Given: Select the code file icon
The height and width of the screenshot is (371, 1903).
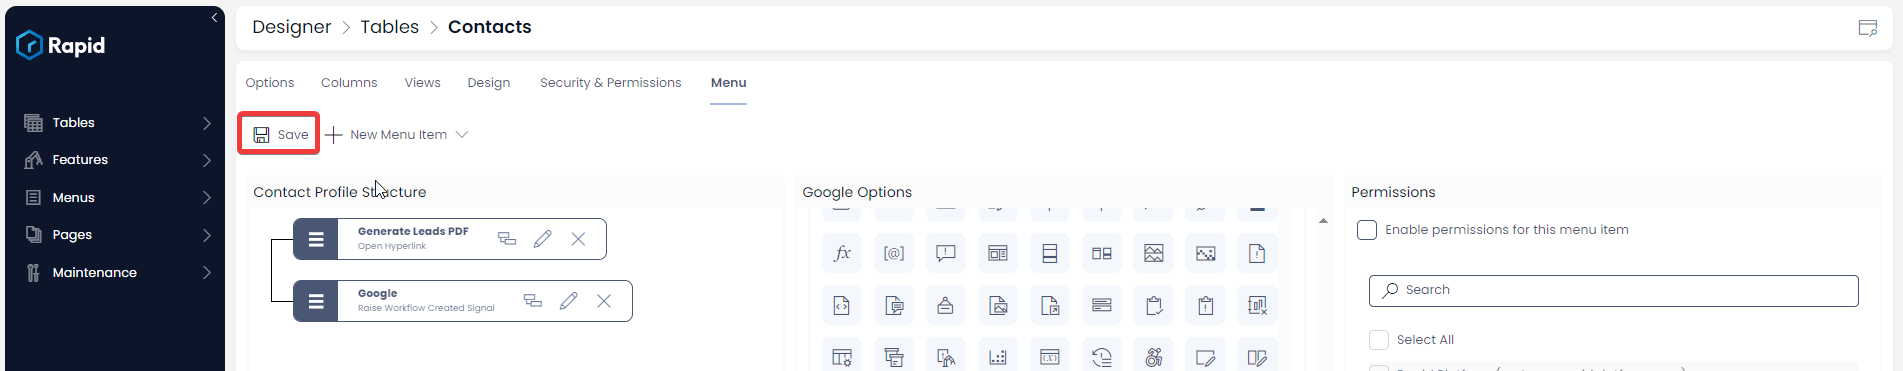Looking at the screenshot, I should (842, 306).
